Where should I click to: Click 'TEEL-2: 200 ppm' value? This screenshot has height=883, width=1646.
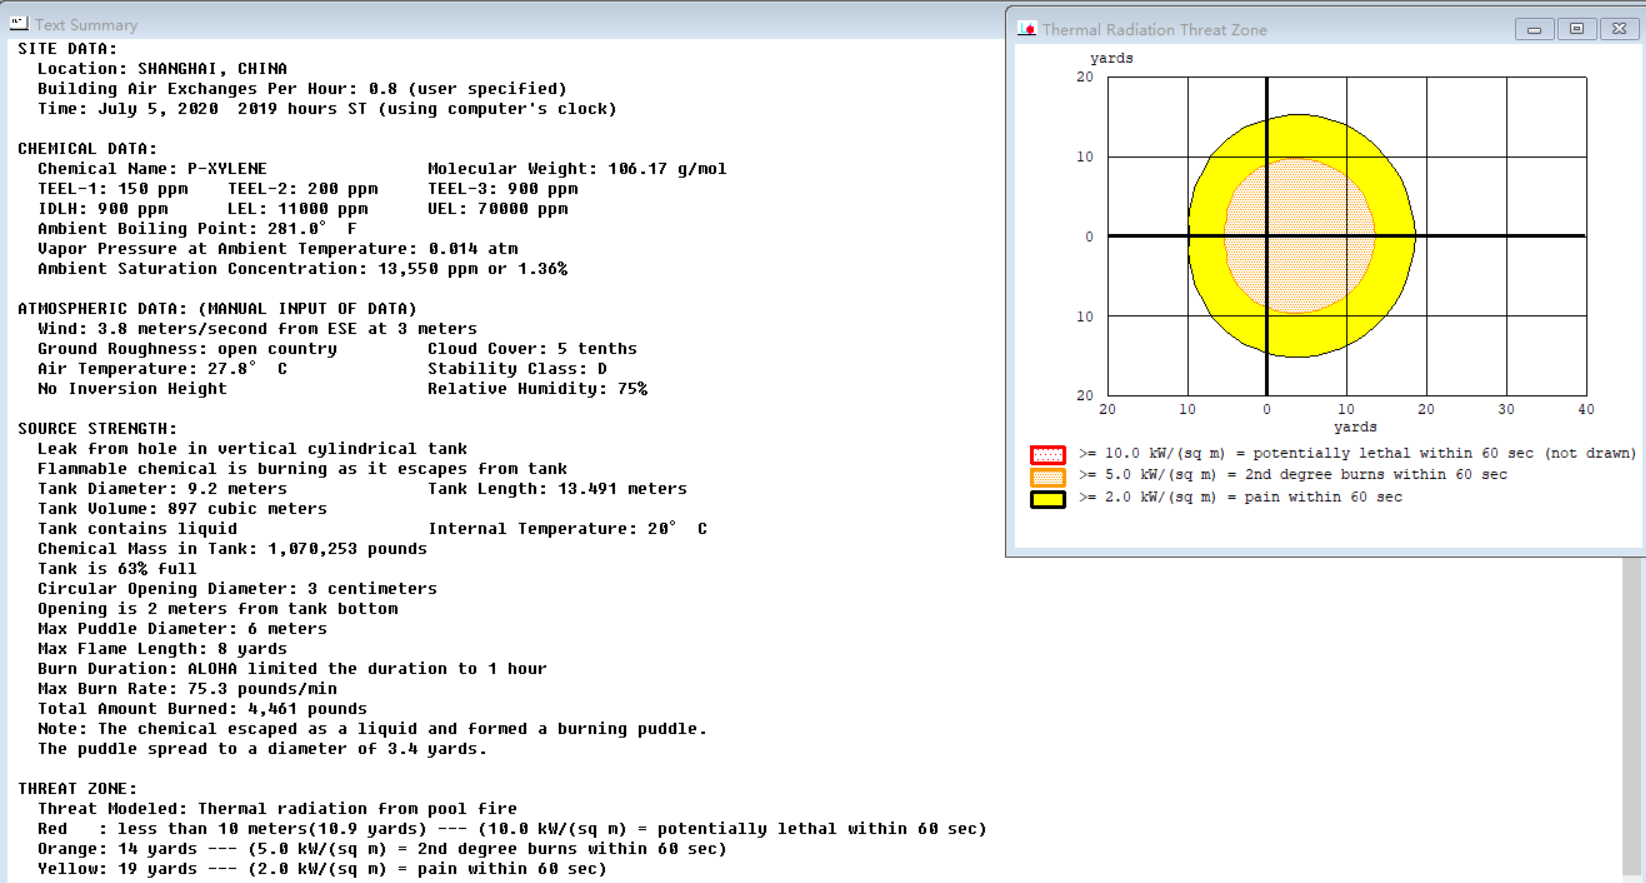coord(302,189)
